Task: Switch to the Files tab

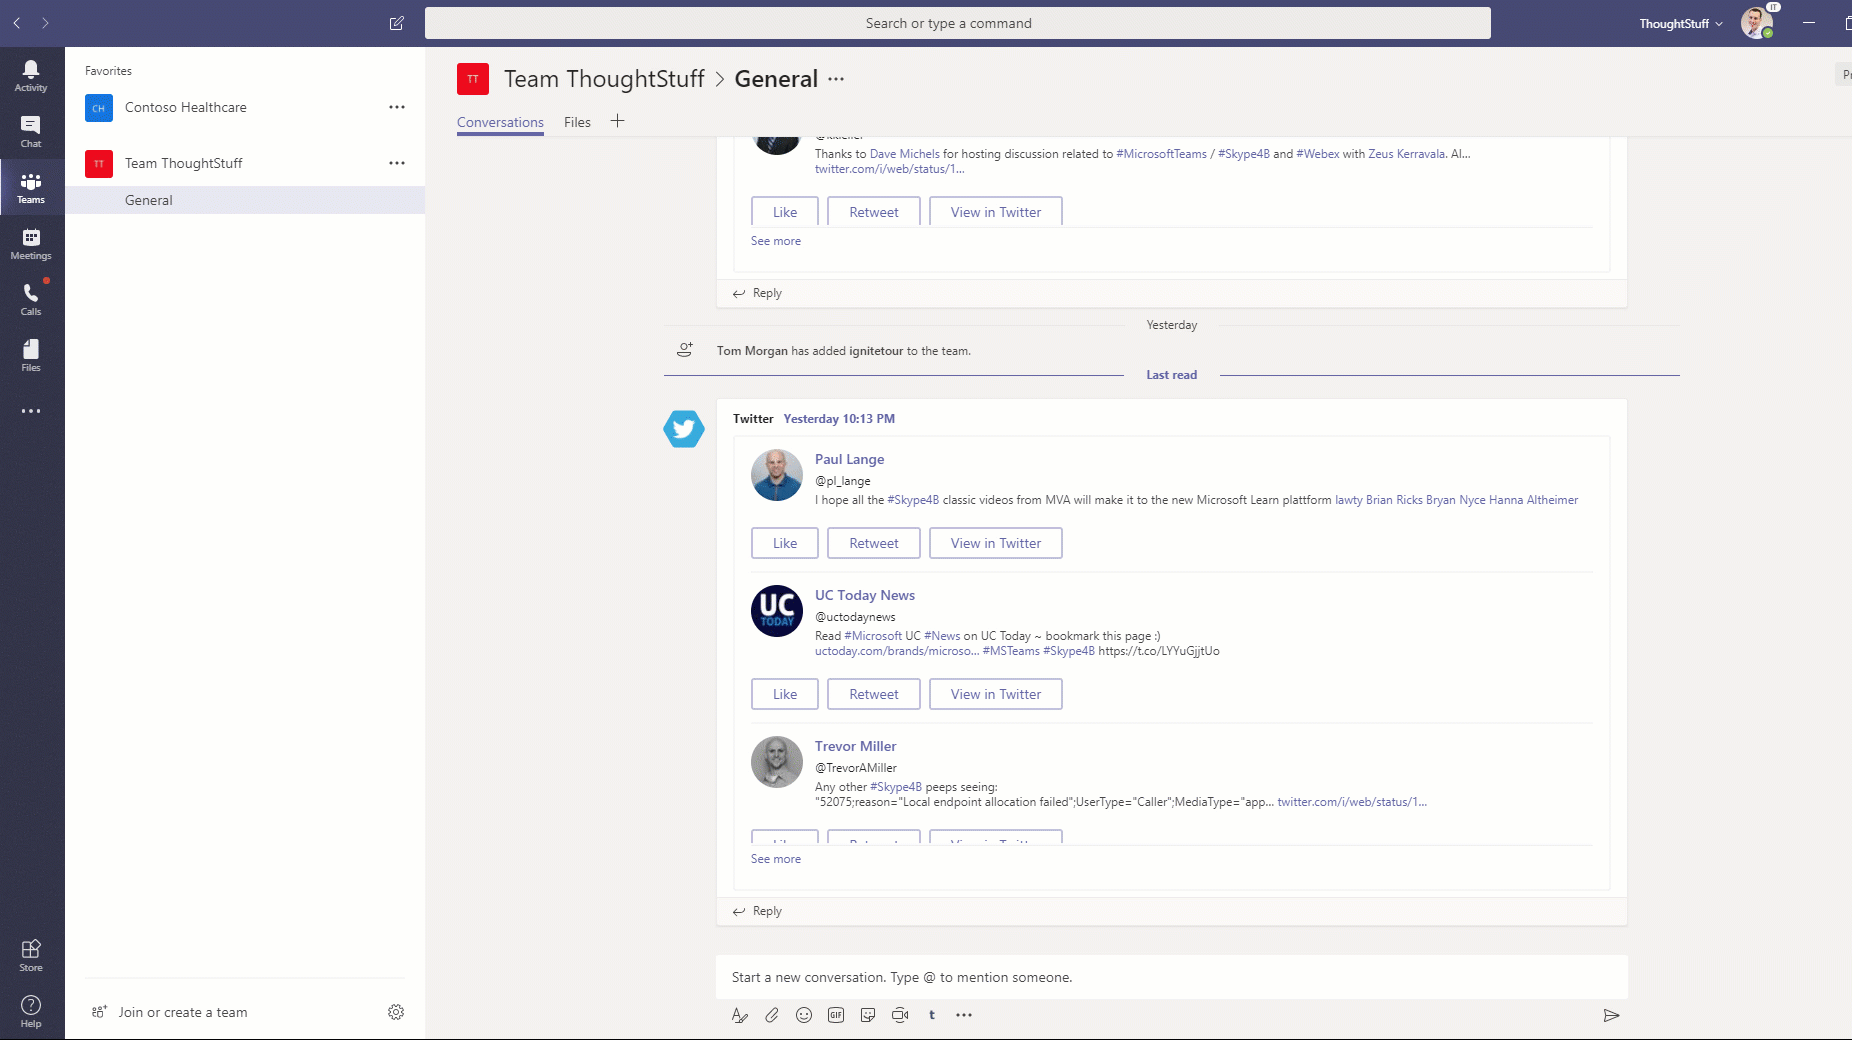Action: [577, 122]
